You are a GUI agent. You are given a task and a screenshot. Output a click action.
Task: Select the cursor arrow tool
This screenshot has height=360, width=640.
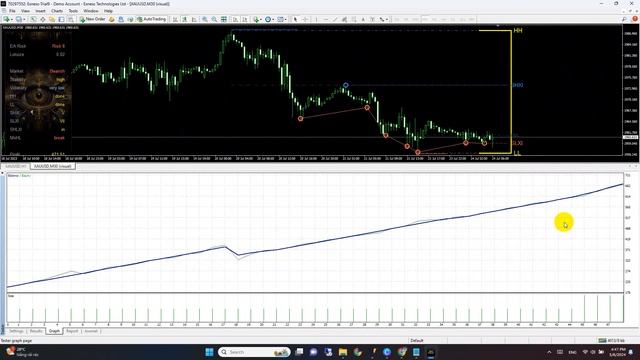tap(296, 19)
